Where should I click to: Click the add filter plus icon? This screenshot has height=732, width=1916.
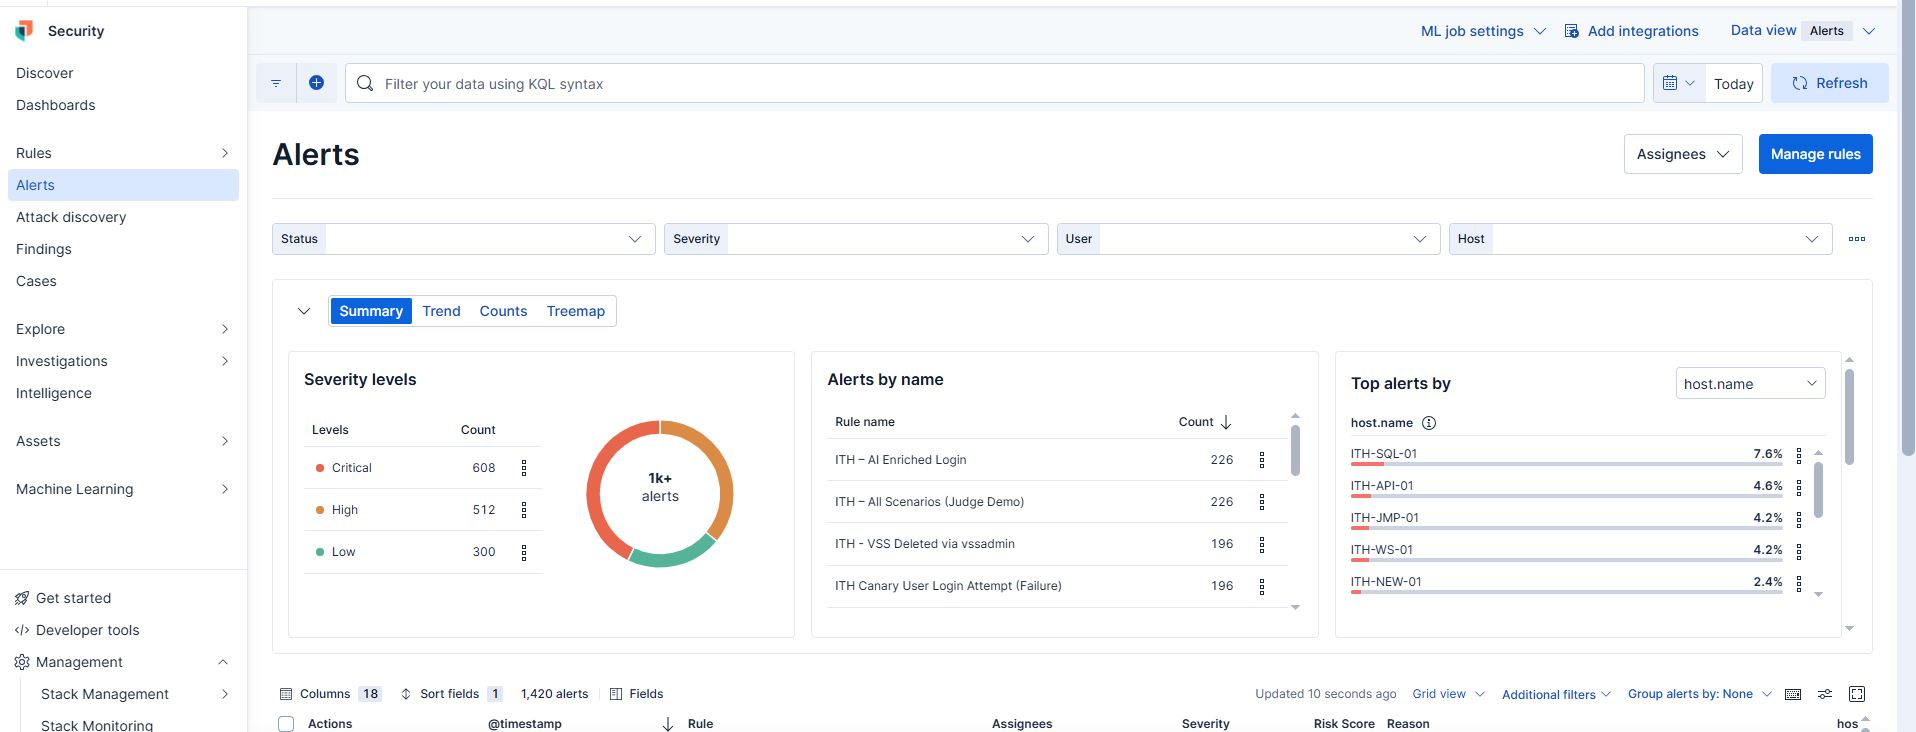tap(316, 83)
